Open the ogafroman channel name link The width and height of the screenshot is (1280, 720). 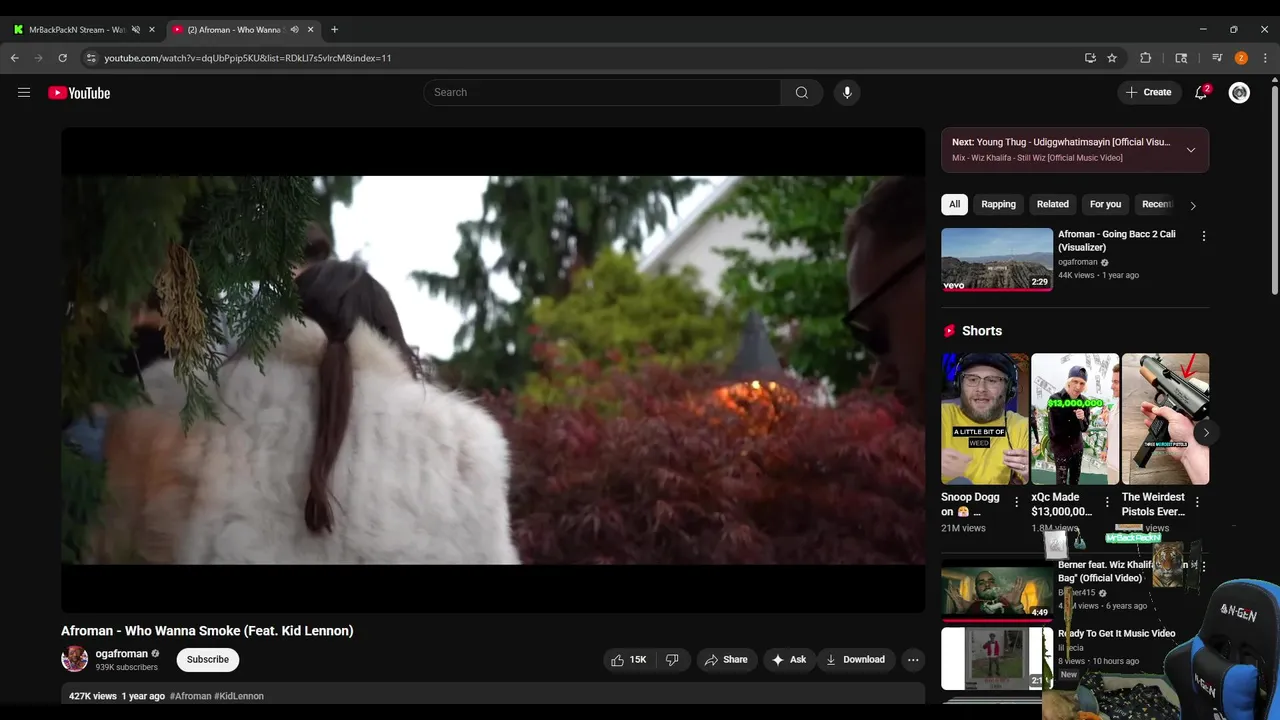coord(121,654)
